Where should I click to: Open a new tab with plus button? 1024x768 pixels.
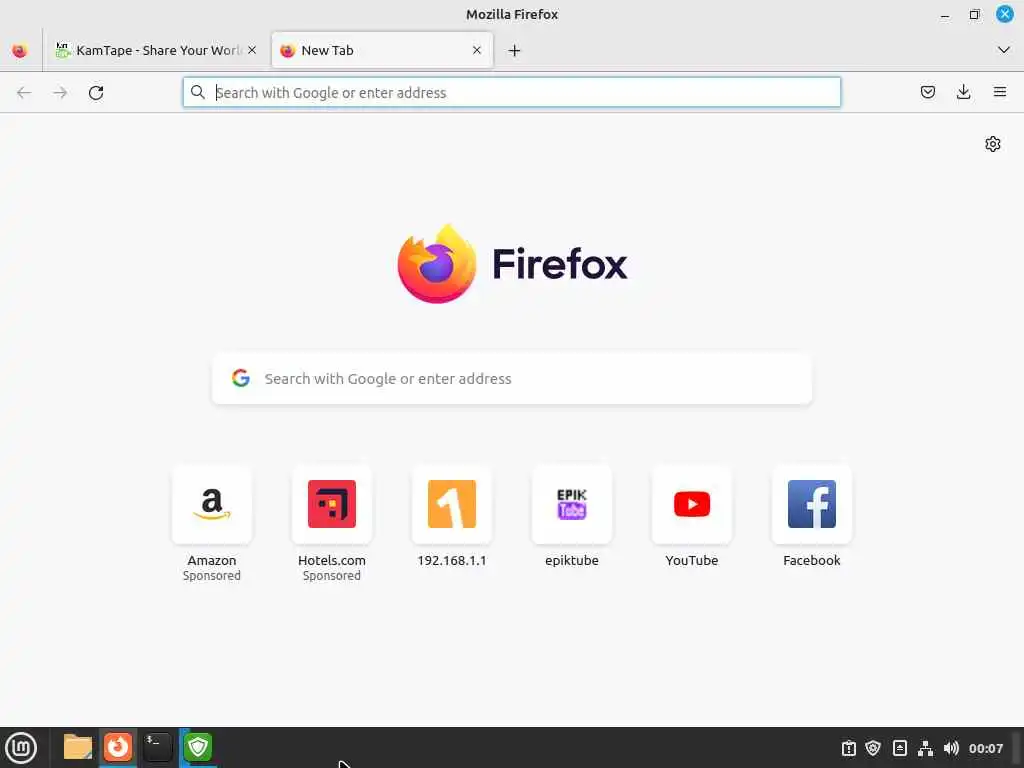(x=515, y=50)
